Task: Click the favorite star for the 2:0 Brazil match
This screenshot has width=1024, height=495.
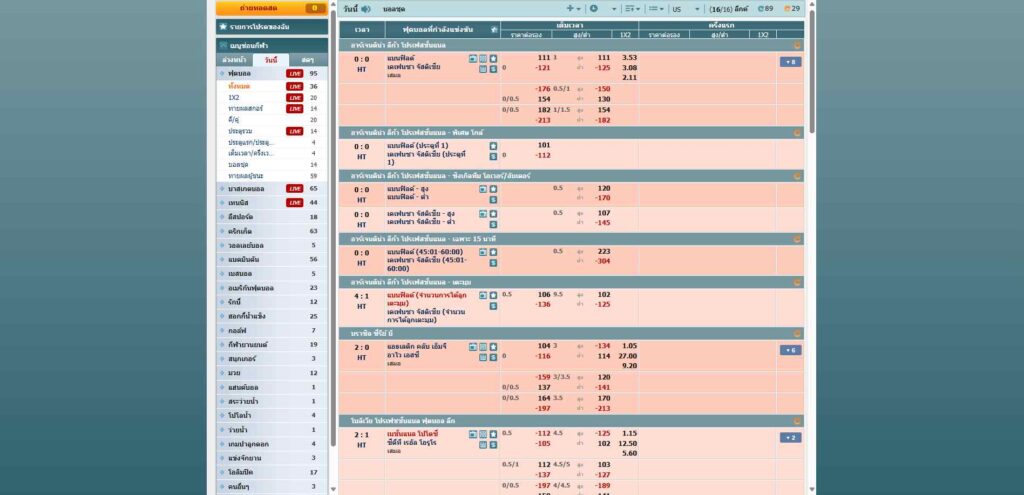Action: pos(493,345)
